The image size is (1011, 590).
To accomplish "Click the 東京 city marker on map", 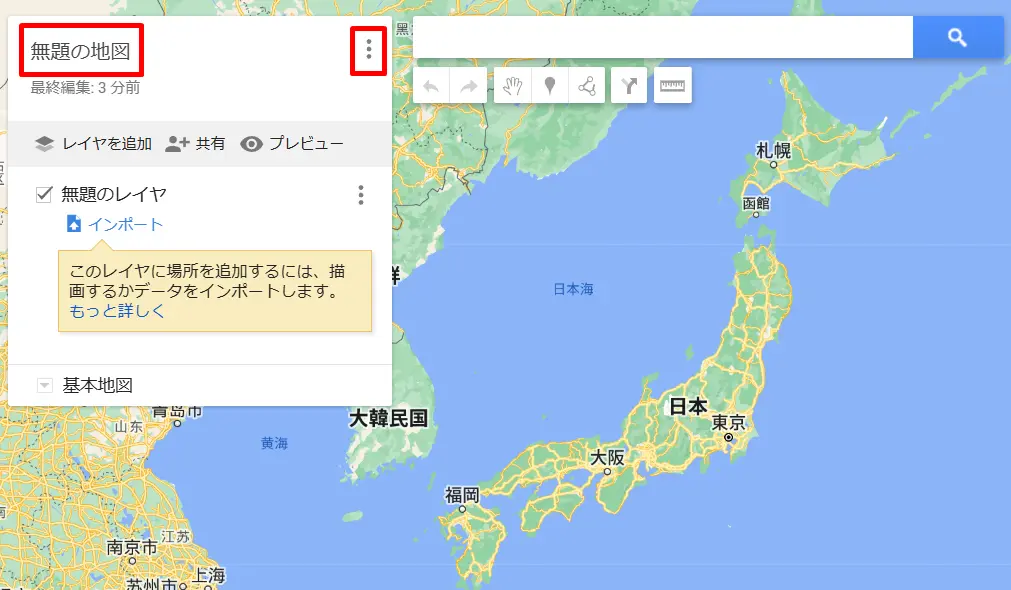I will pyautogui.click(x=729, y=437).
